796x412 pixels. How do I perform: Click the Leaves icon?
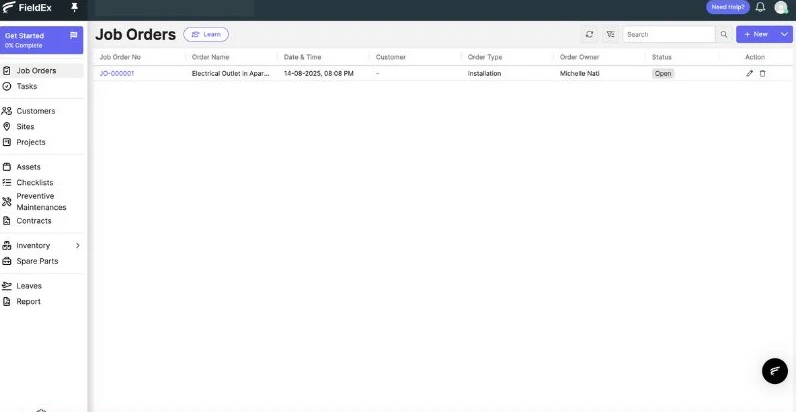[x=7, y=286]
